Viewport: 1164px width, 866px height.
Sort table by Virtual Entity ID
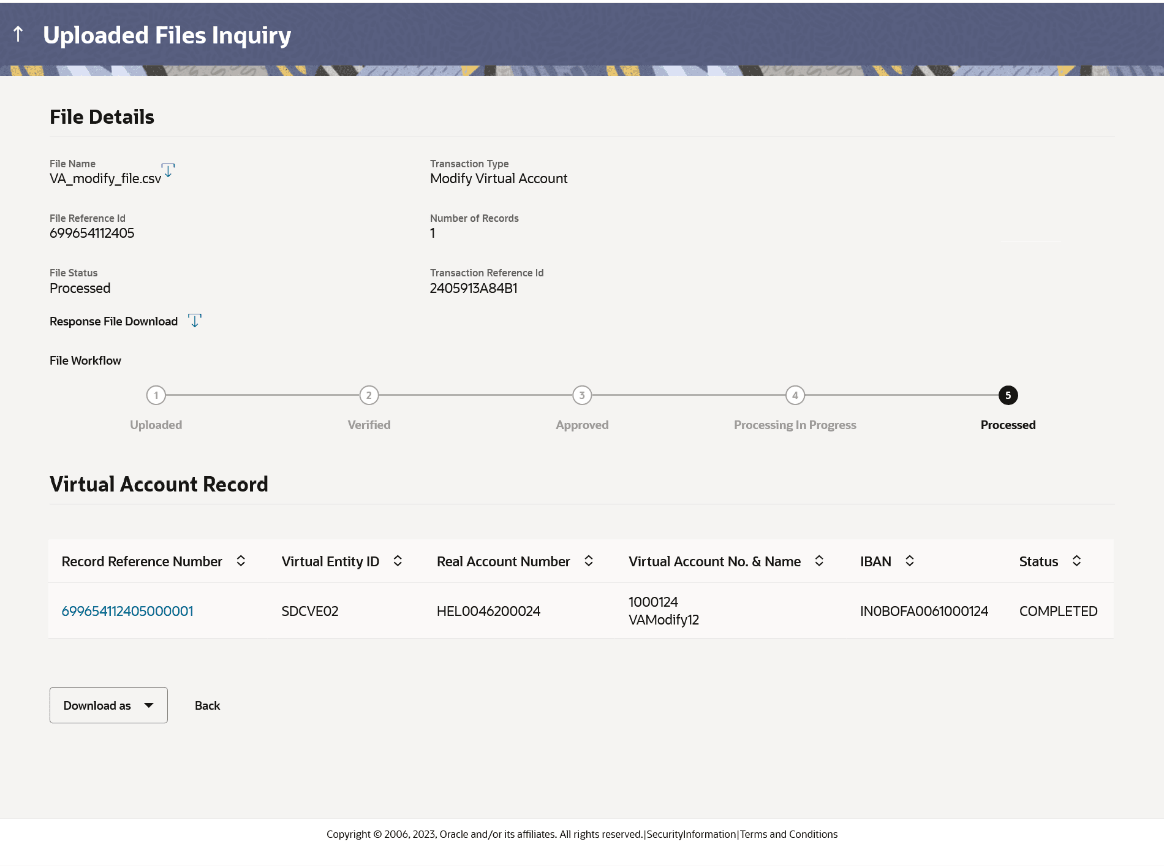pyautogui.click(x=398, y=561)
